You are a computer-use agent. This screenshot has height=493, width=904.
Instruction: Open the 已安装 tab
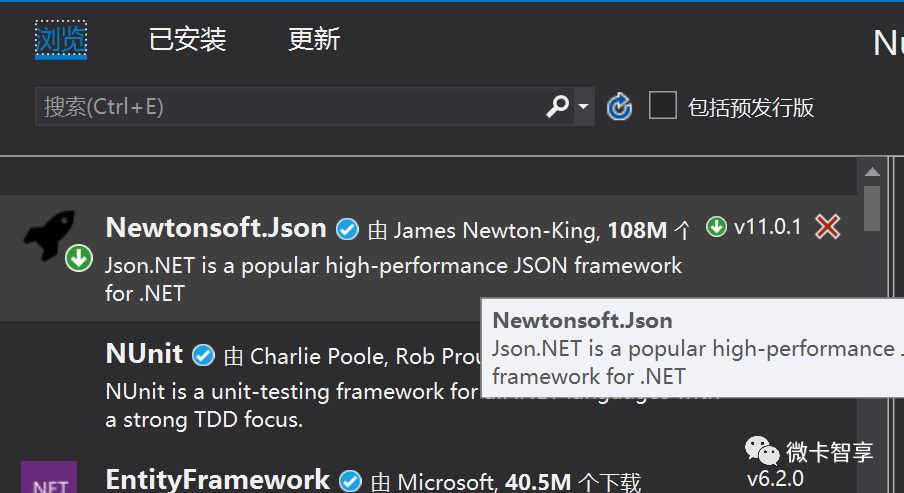coord(187,40)
